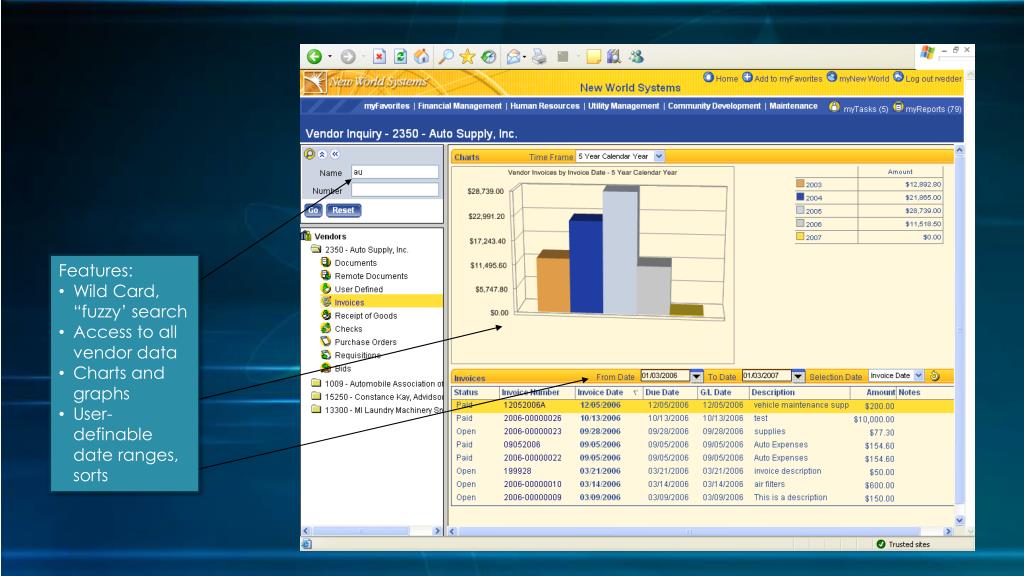Click the Documents tree node icon
1024x576 pixels.
point(325,262)
